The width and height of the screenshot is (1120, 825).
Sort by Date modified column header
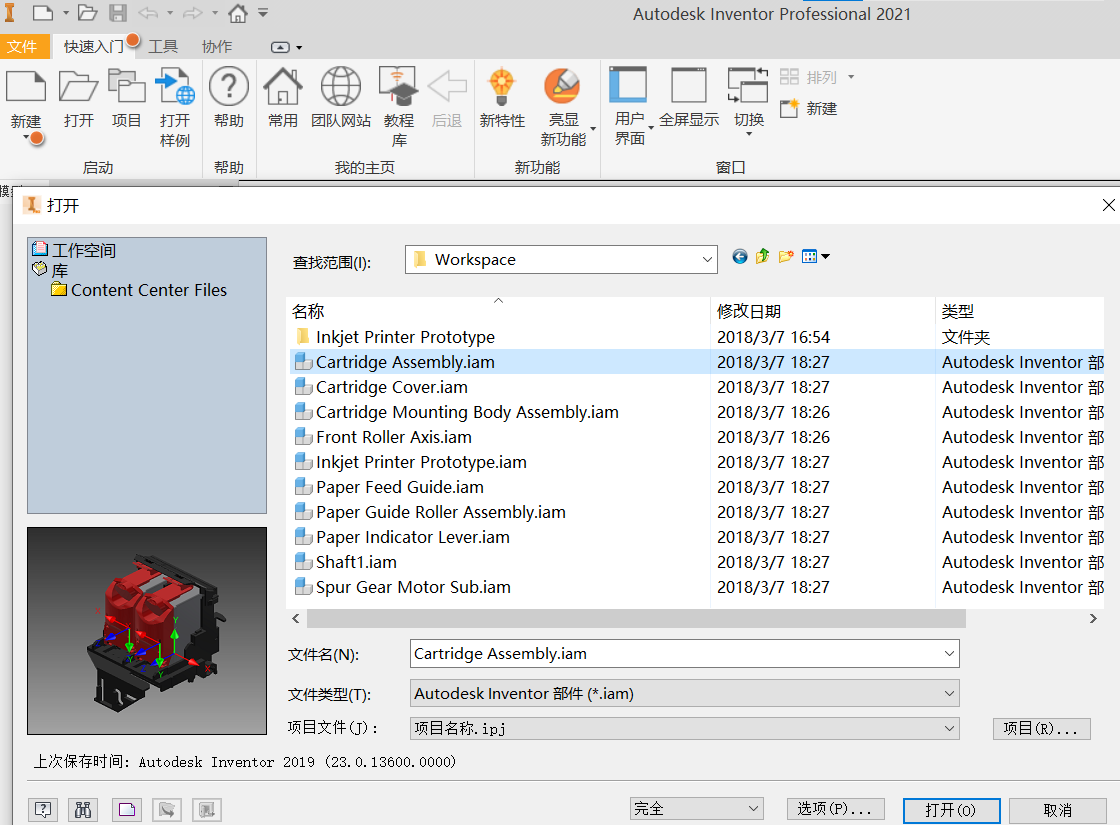pyautogui.click(x=822, y=311)
